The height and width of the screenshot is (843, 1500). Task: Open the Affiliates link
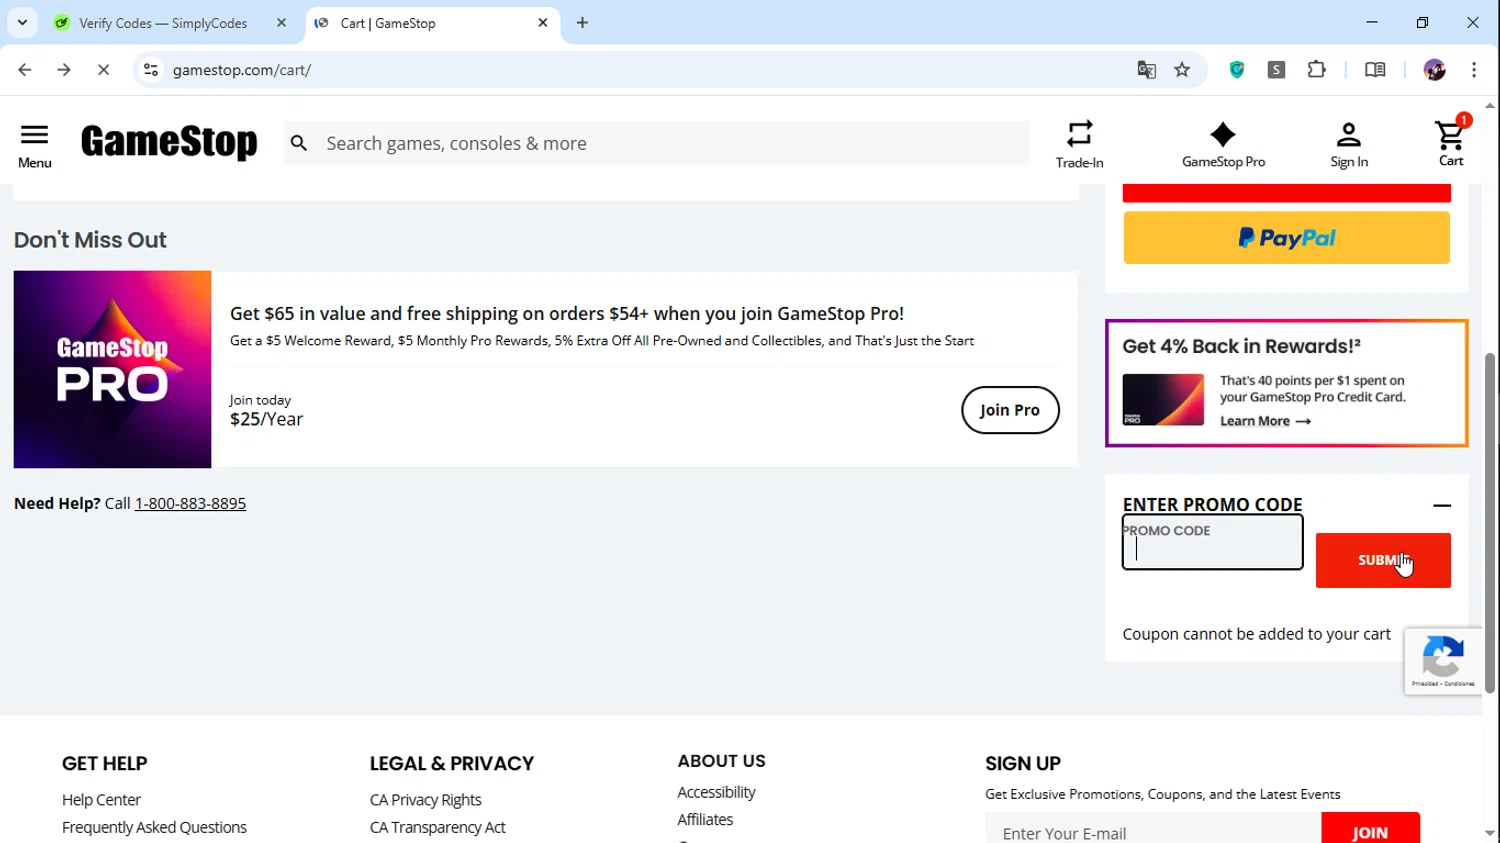[x=705, y=819]
